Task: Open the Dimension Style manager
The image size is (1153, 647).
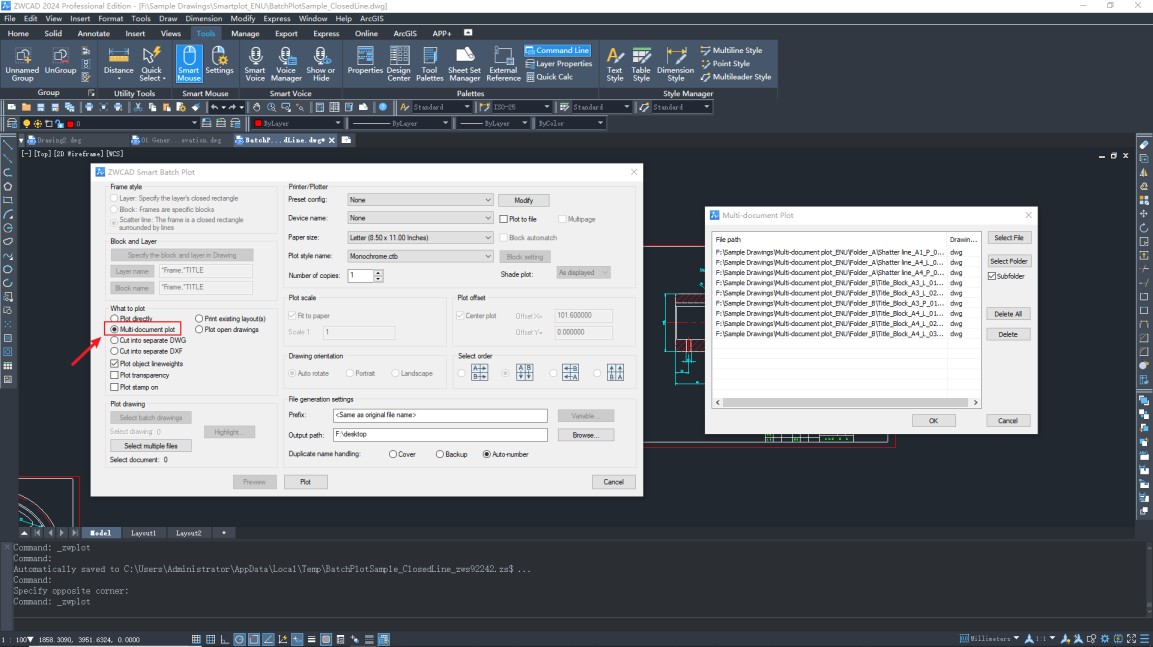Action: (675, 63)
